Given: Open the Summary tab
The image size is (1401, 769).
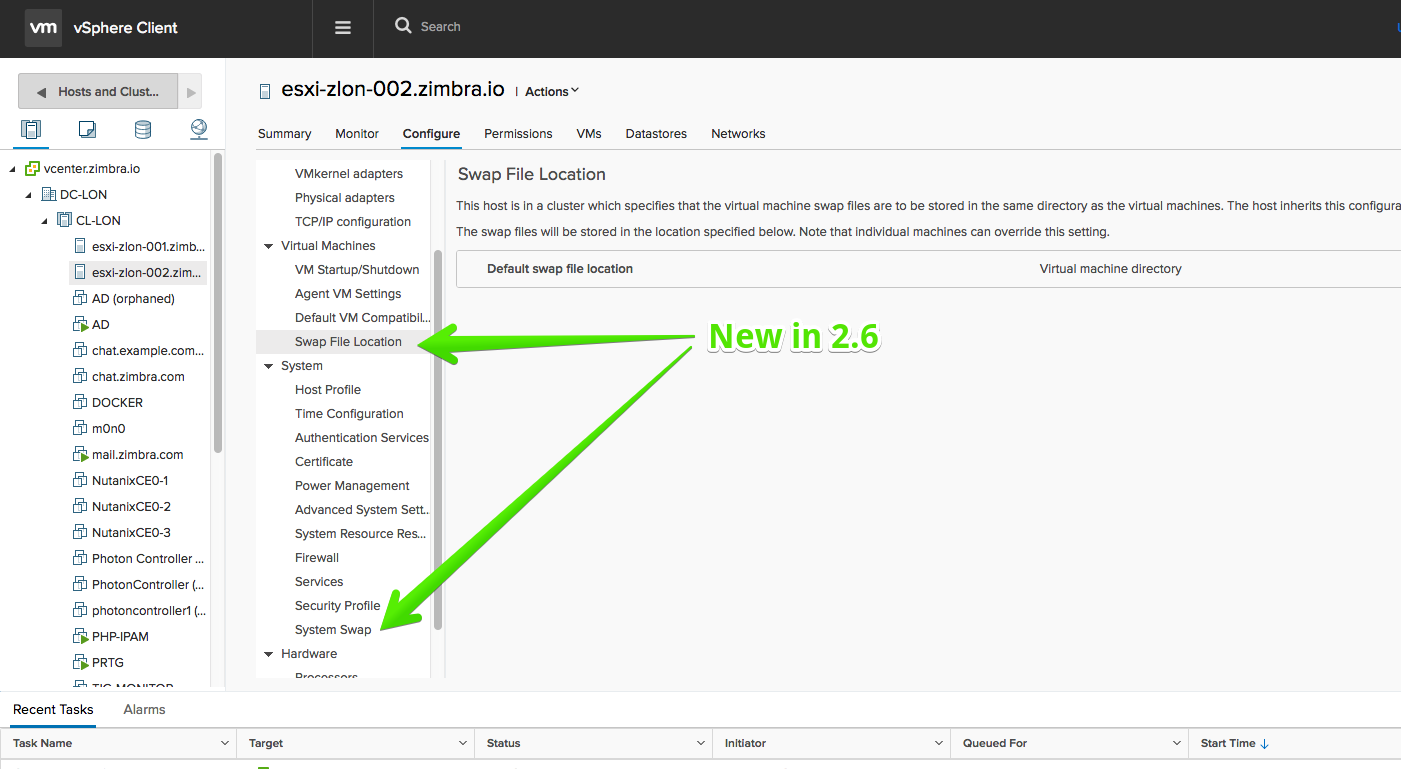Looking at the screenshot, I should [x=284, y=134].
